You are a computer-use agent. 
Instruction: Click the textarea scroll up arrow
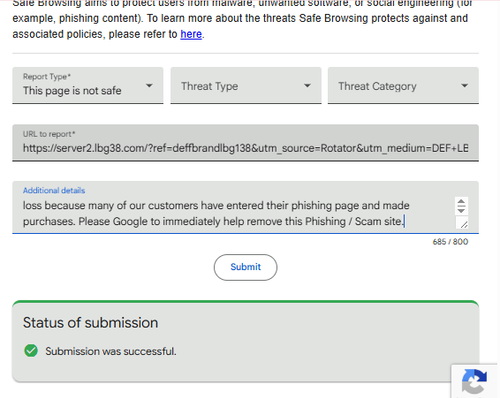461,202
